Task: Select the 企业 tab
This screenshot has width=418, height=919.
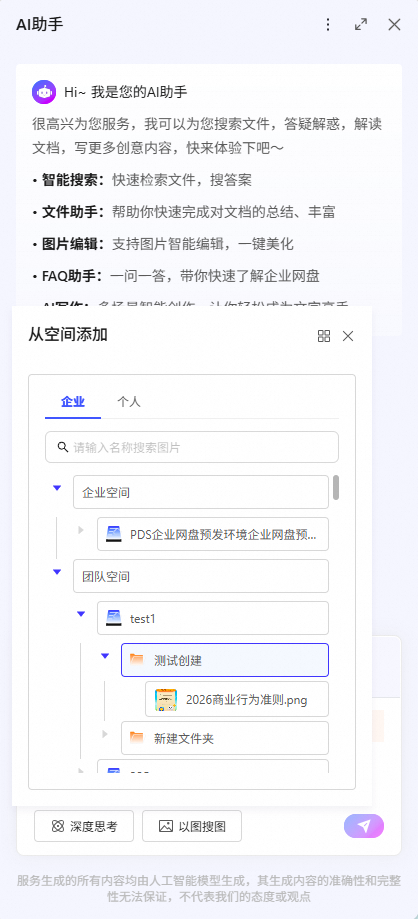Action: 73,402
